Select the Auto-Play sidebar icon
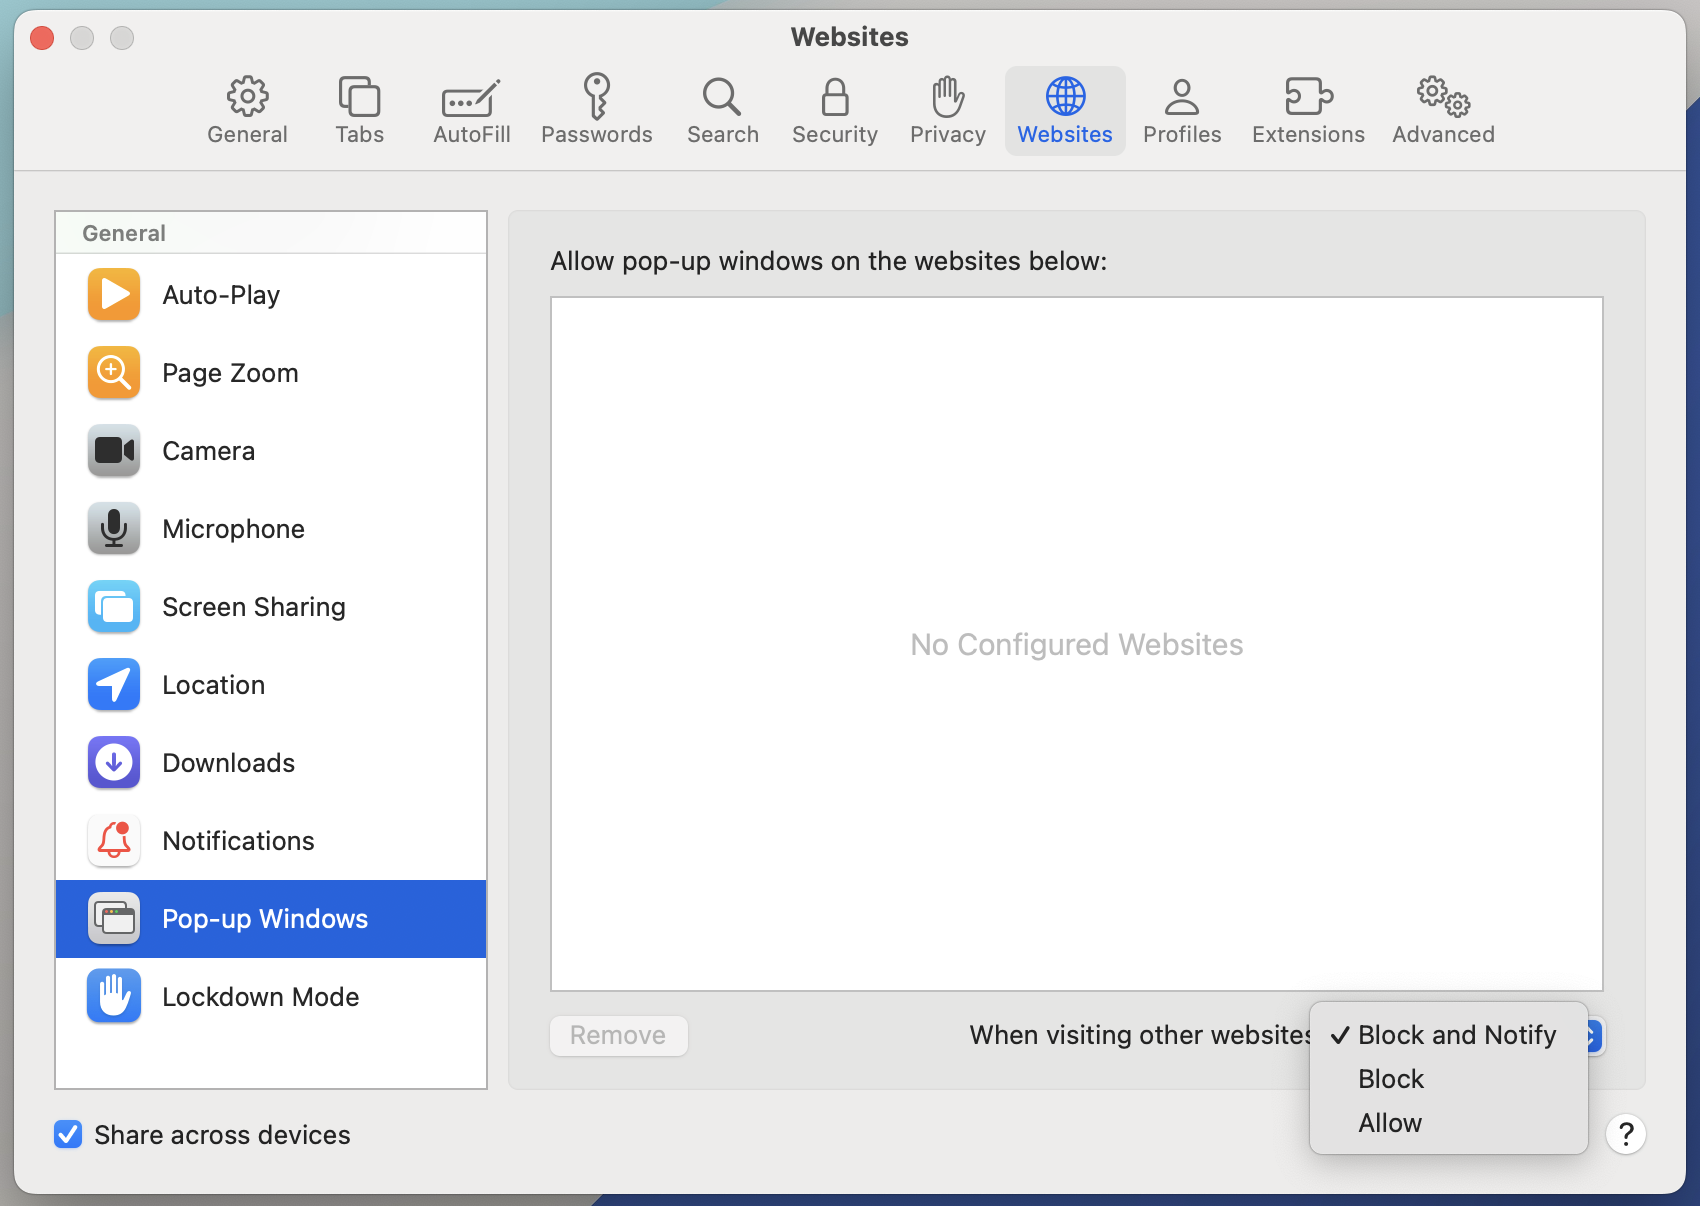Viewport: 1700px width, 1206px height. [113, 294]
